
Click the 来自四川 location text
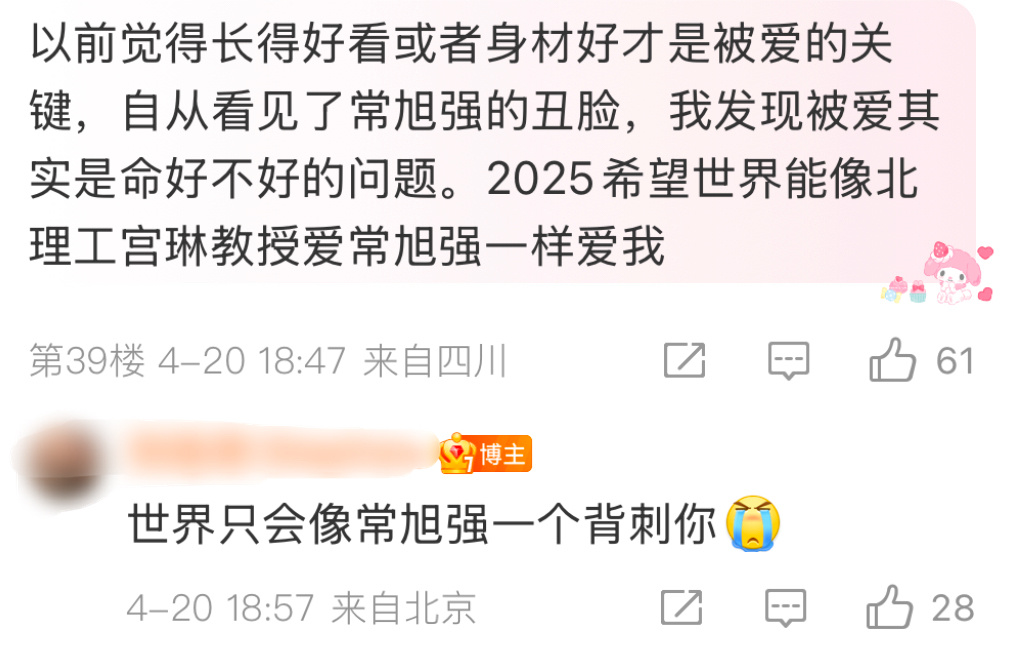tap(434, 361)
